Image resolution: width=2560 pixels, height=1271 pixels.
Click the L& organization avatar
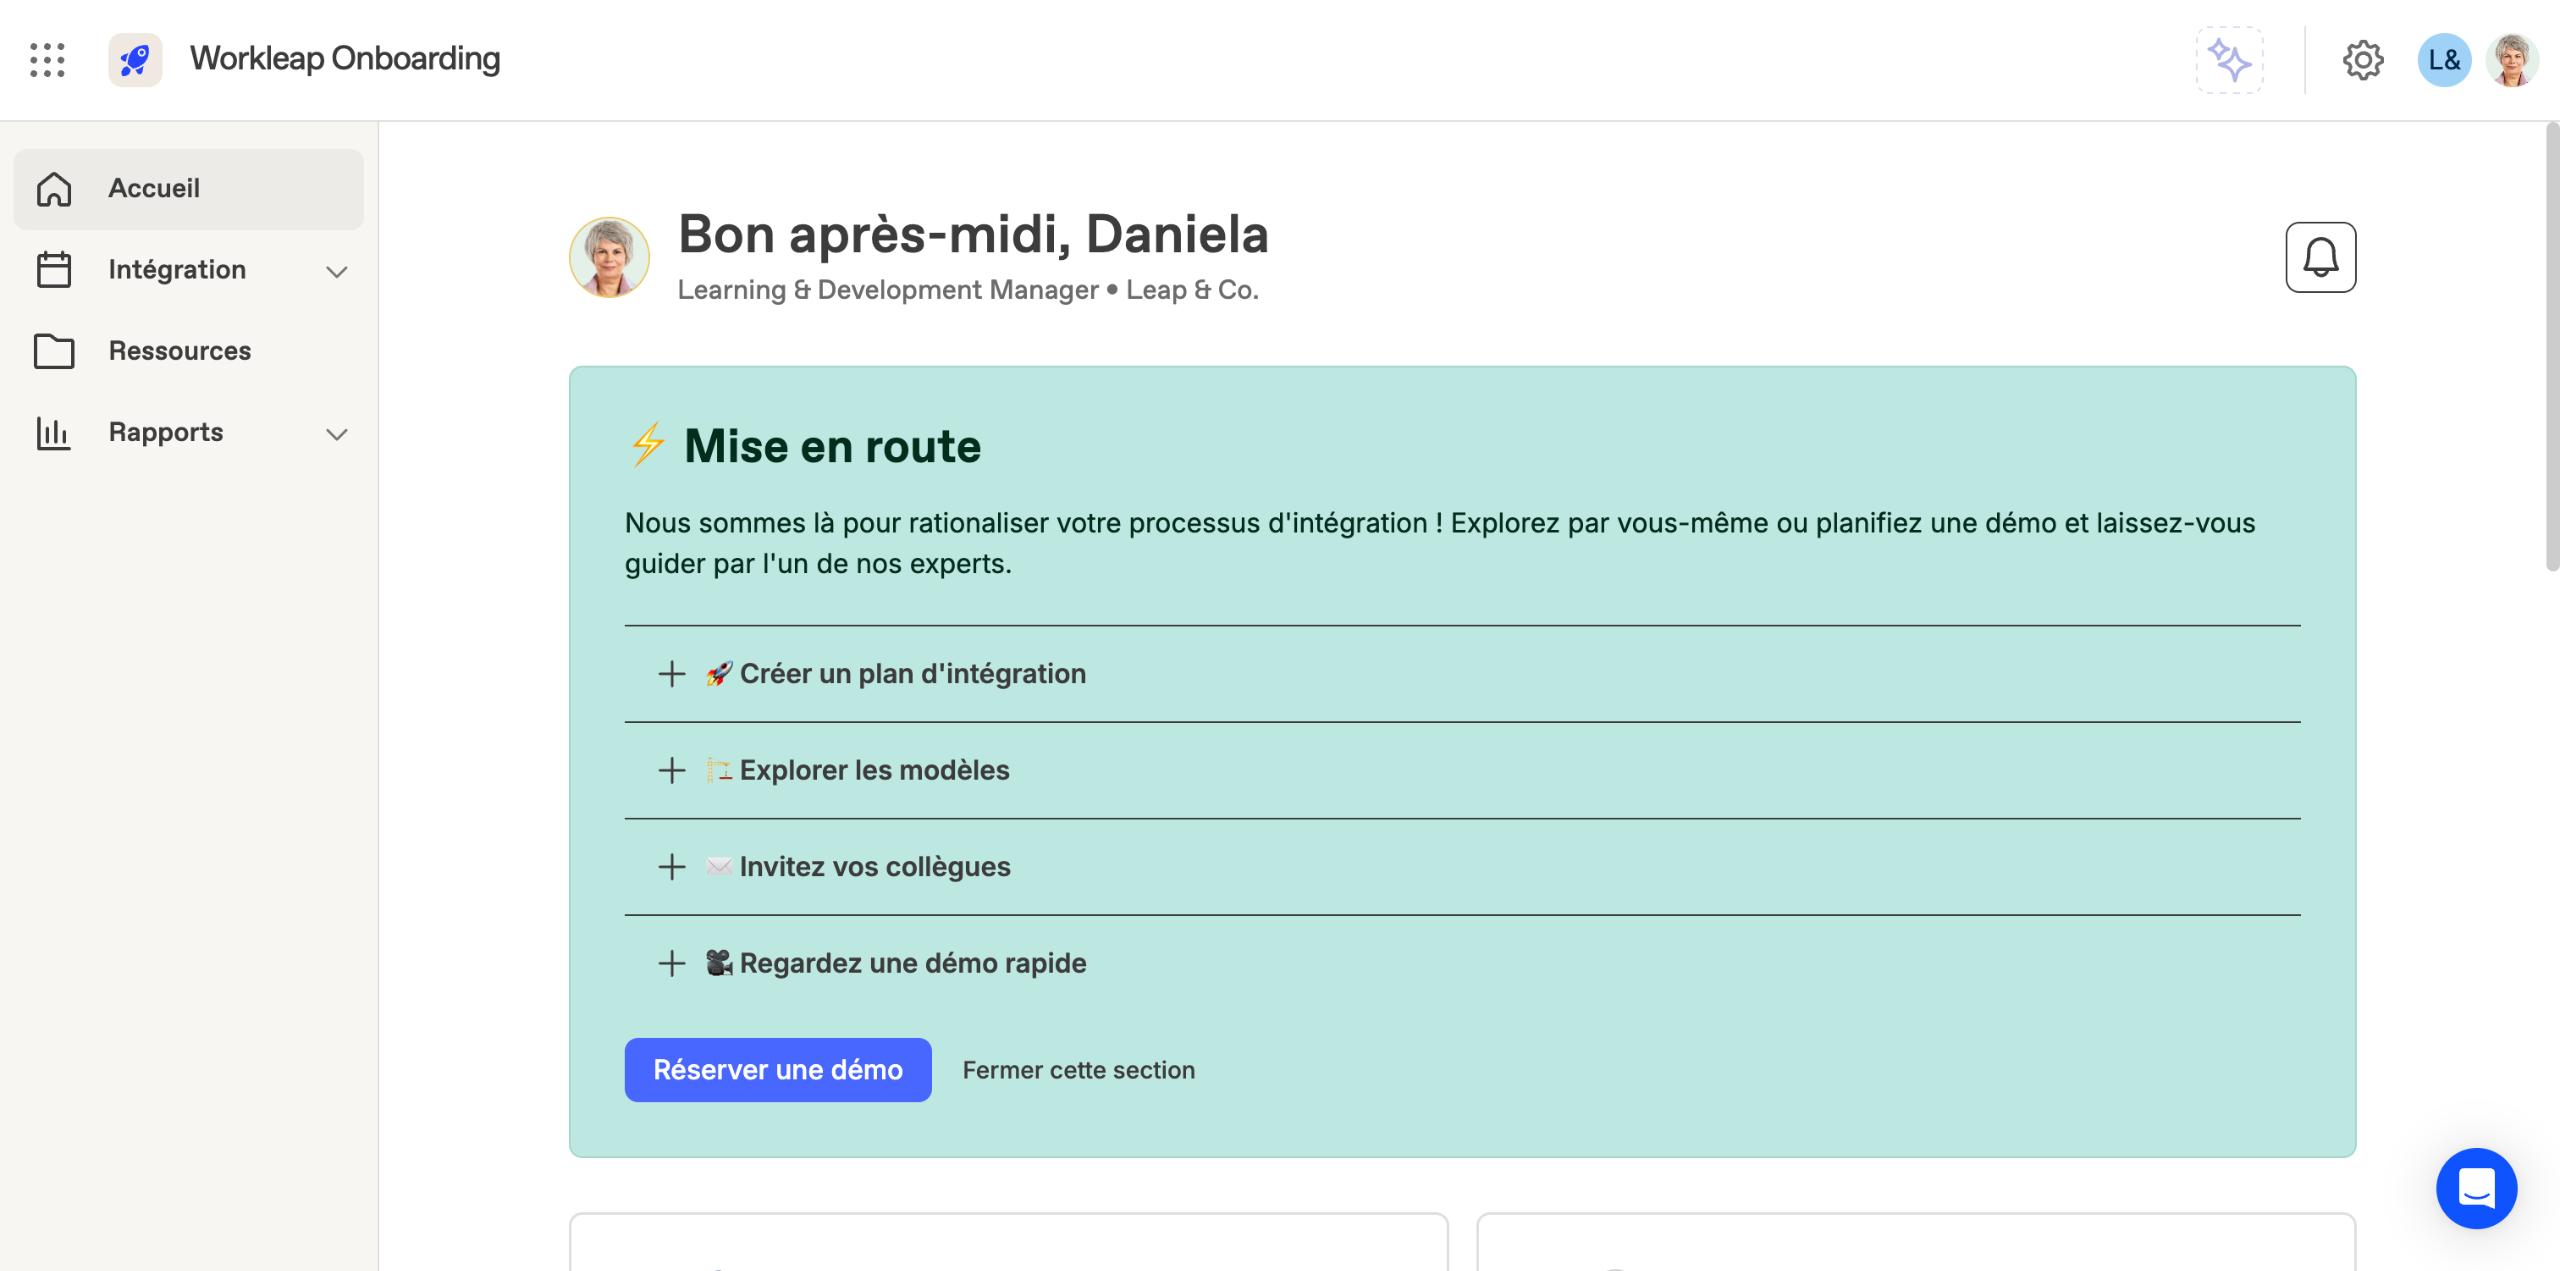click(2443, 60)
